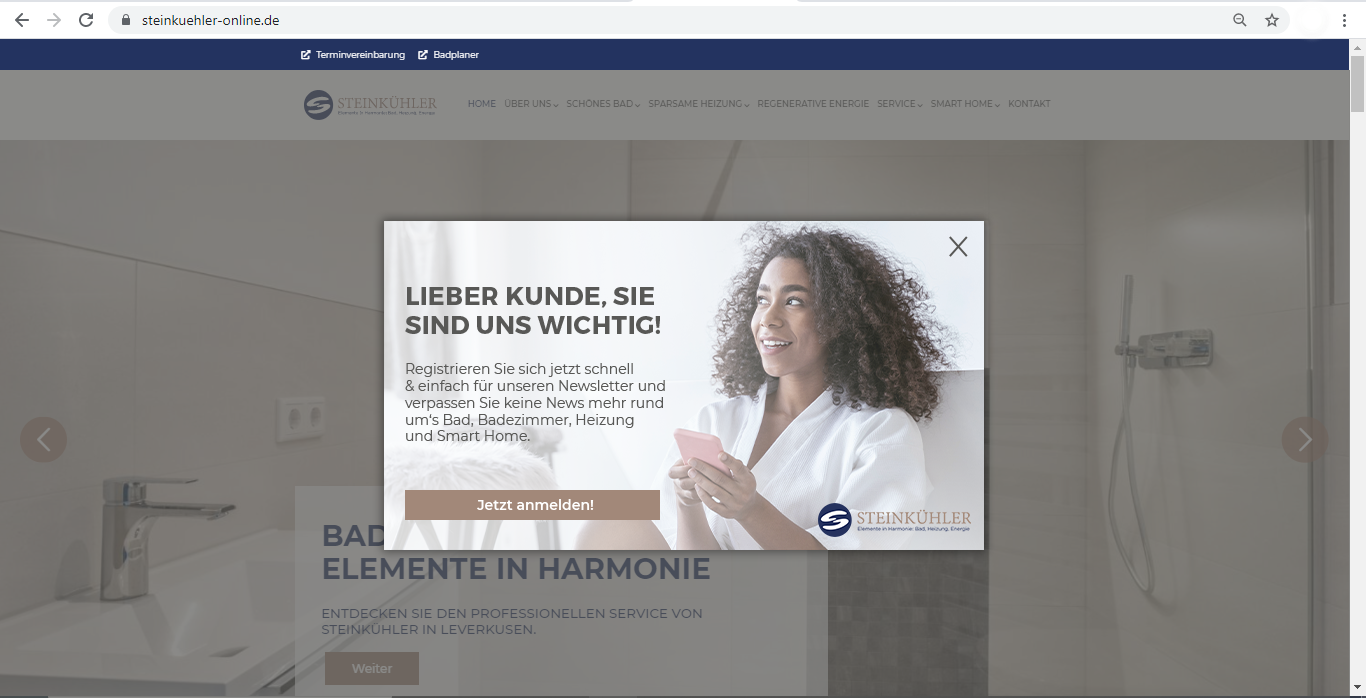Click the ELEMENTE IN HARMONIE heading

tap(516, 568)
